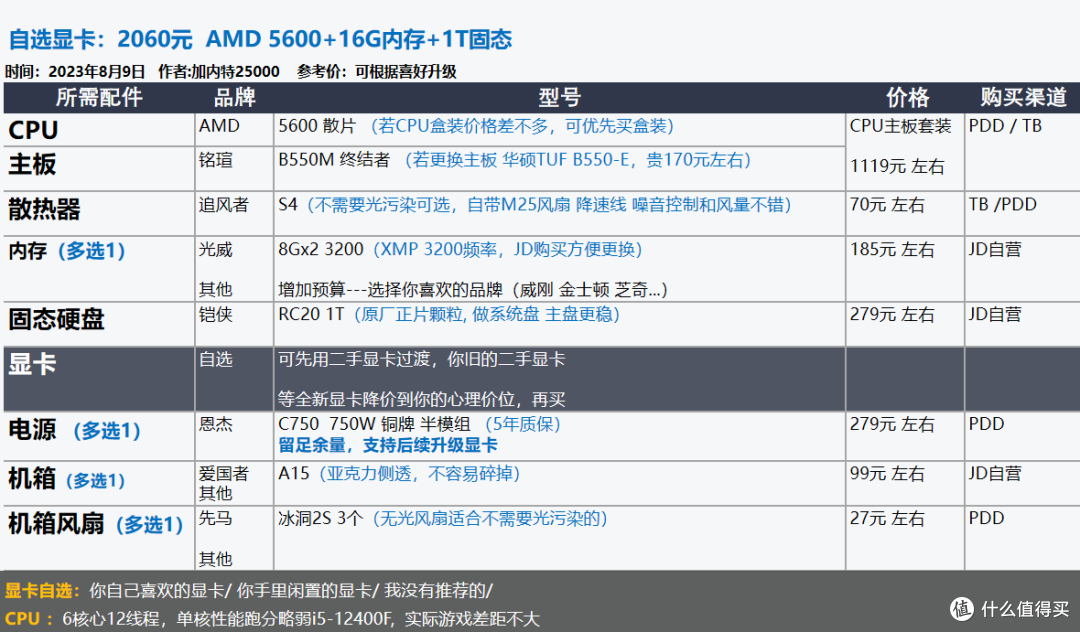This screenshot has height=632, width=1080.
Task: Click the brand cell '爱国者'
Action: pos(223,474)
